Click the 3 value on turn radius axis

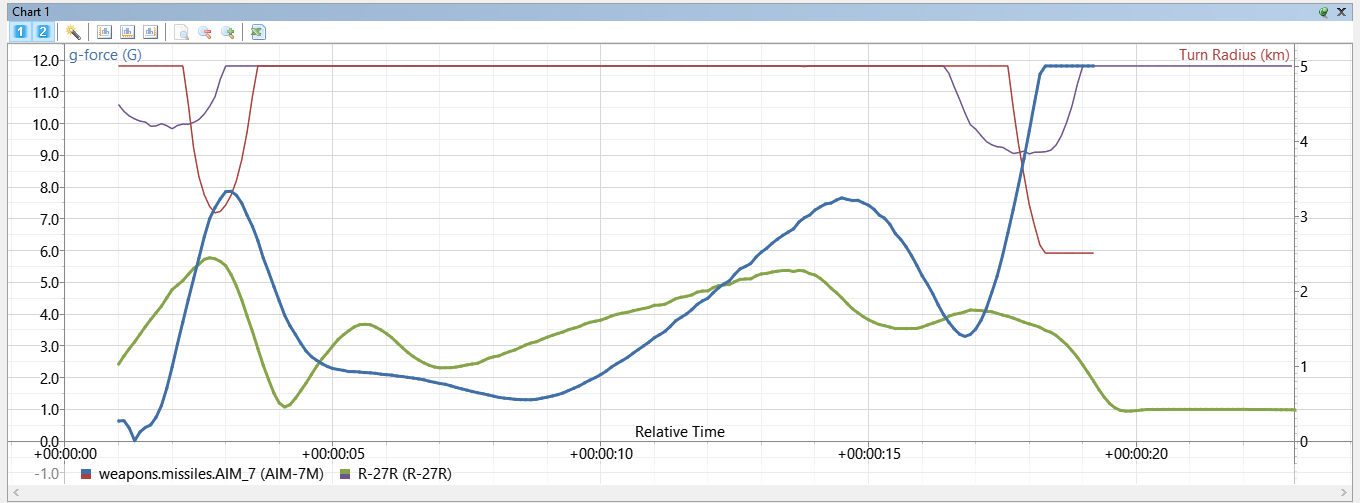pyautogui.click(x=1306, y=217)
